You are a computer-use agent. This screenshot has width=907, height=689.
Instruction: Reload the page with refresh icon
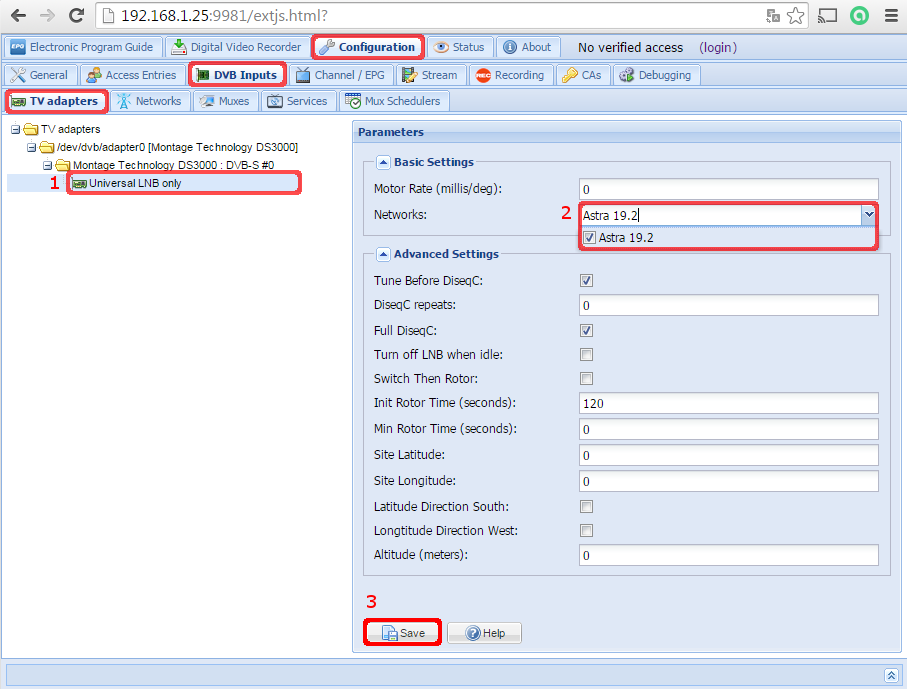tap(76, 16)
